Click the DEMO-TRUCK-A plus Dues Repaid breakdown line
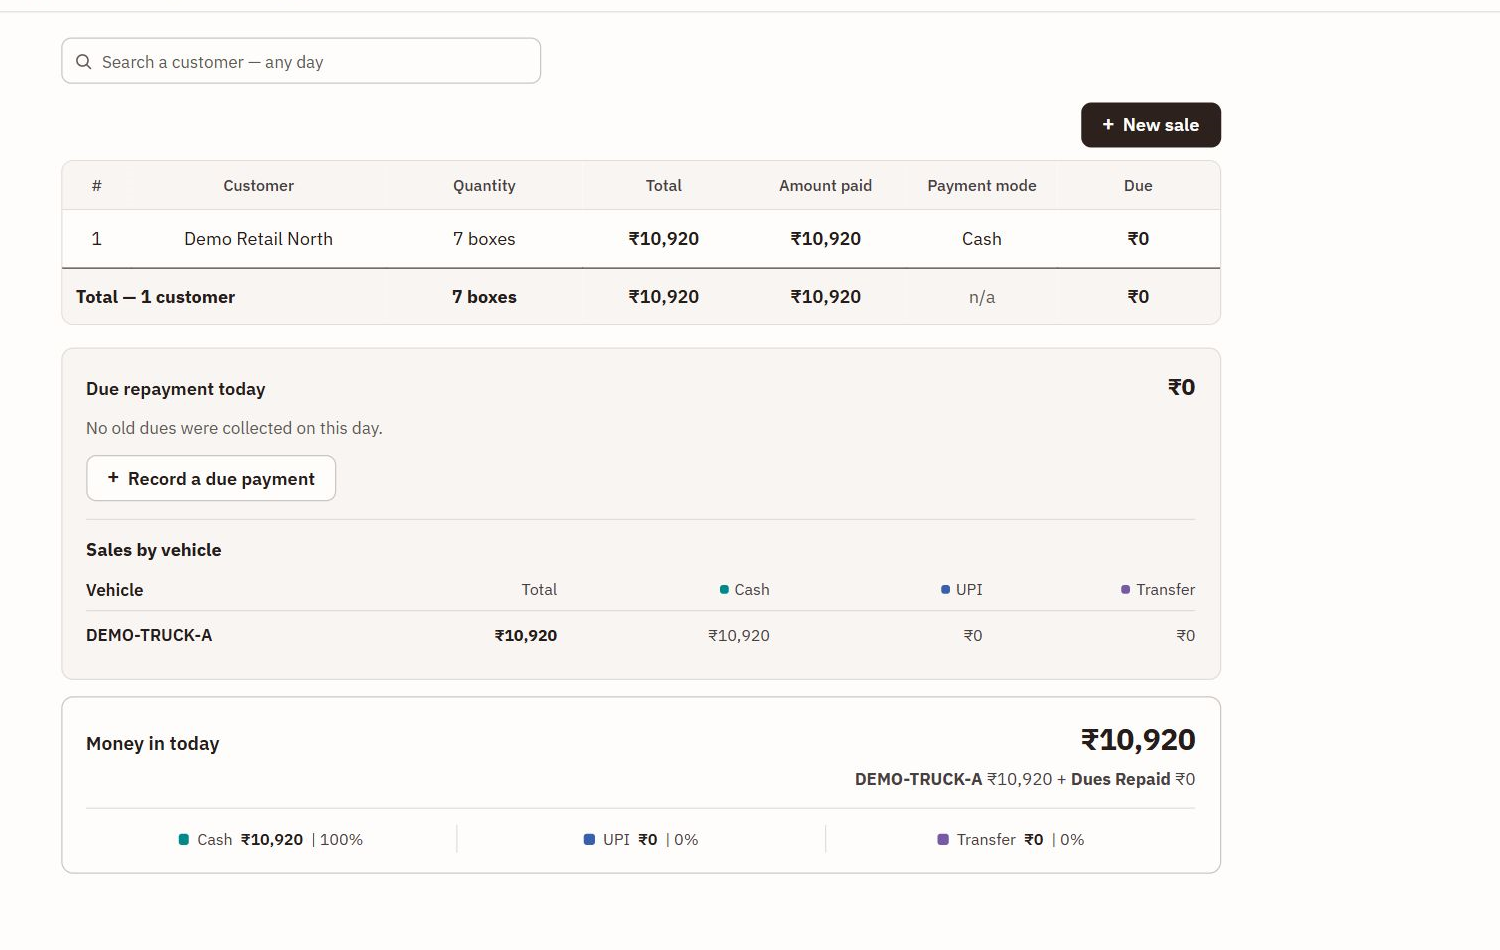 1025,779
